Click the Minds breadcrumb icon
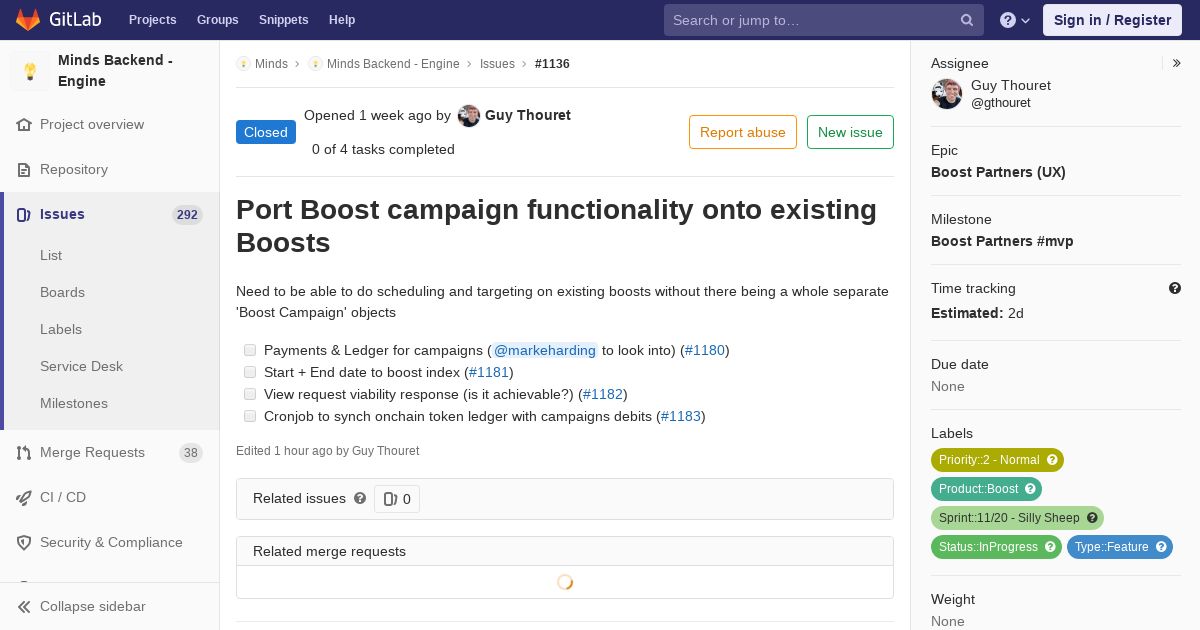1200x630 pixels. 243,64
